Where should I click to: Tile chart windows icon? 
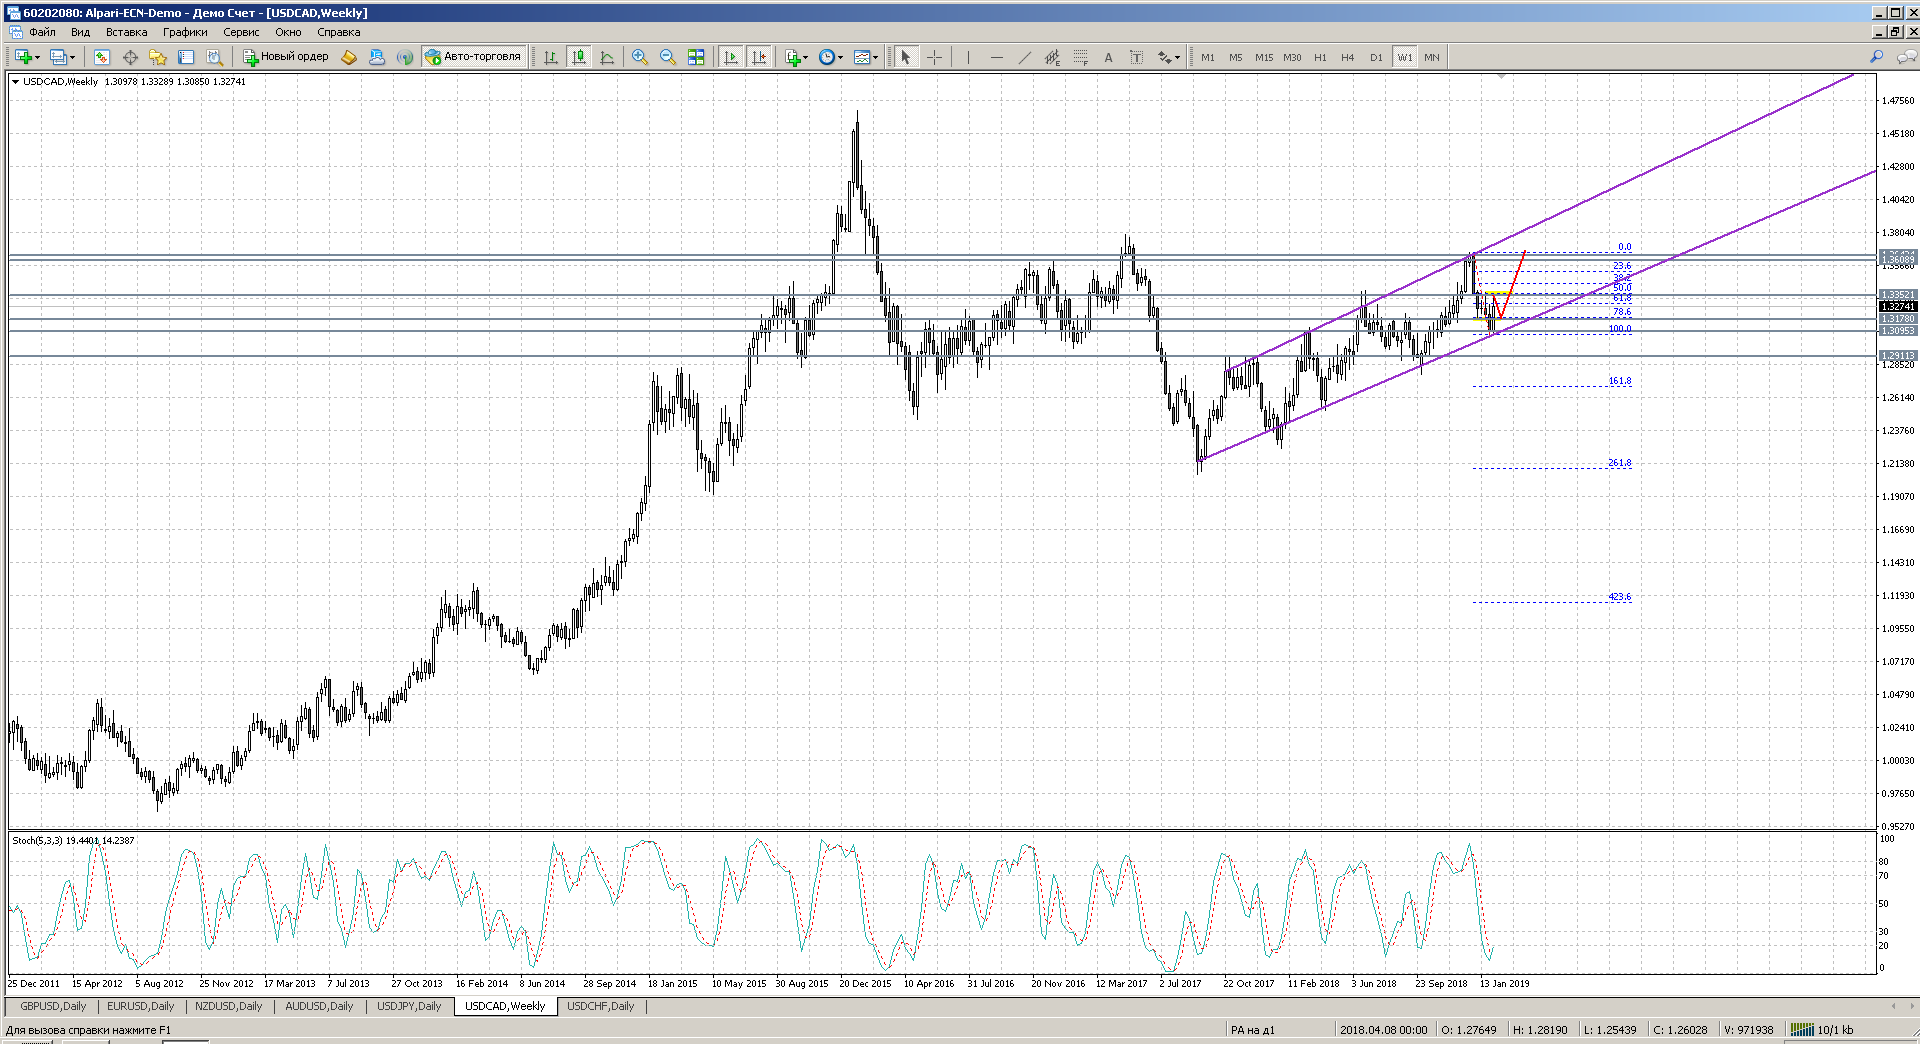696,57
